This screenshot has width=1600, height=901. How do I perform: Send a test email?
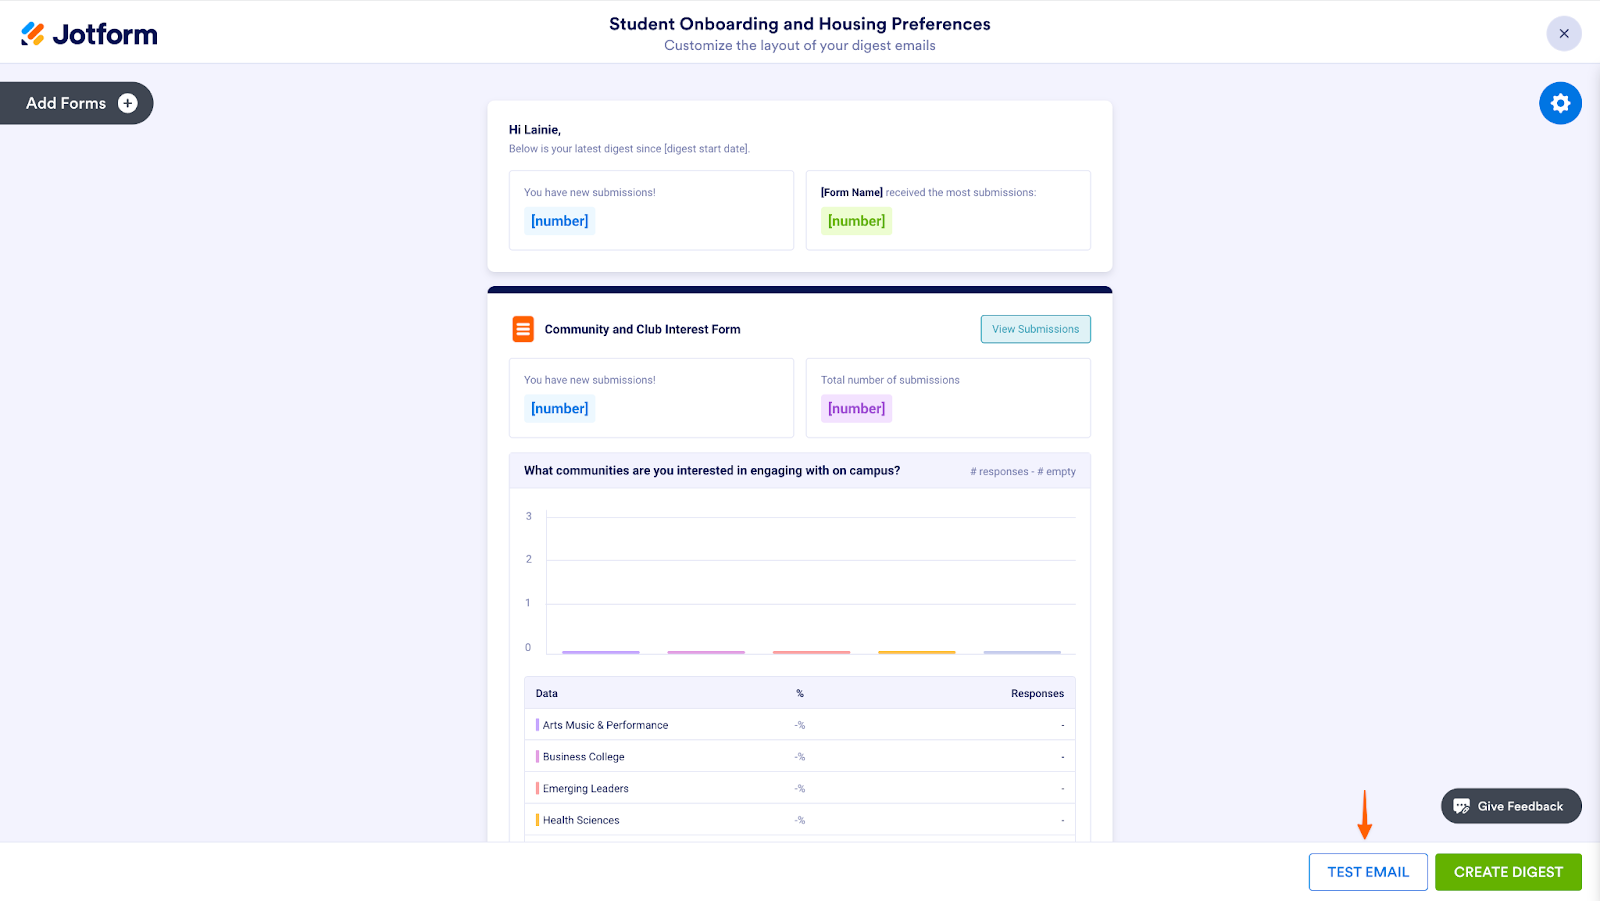point(1367,872)
